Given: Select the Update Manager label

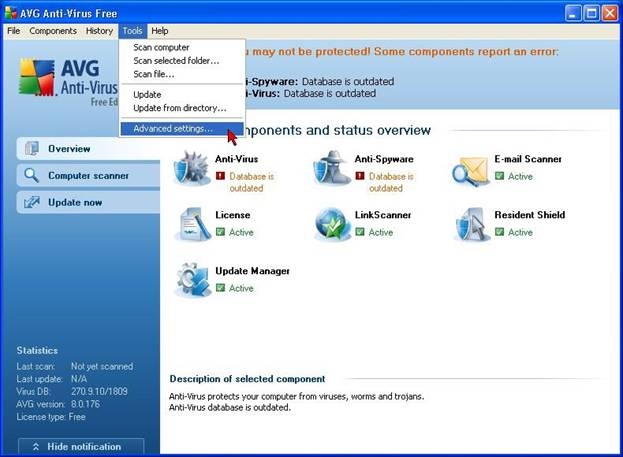Looking at the screenshot, I should click(x=252, y=271).
